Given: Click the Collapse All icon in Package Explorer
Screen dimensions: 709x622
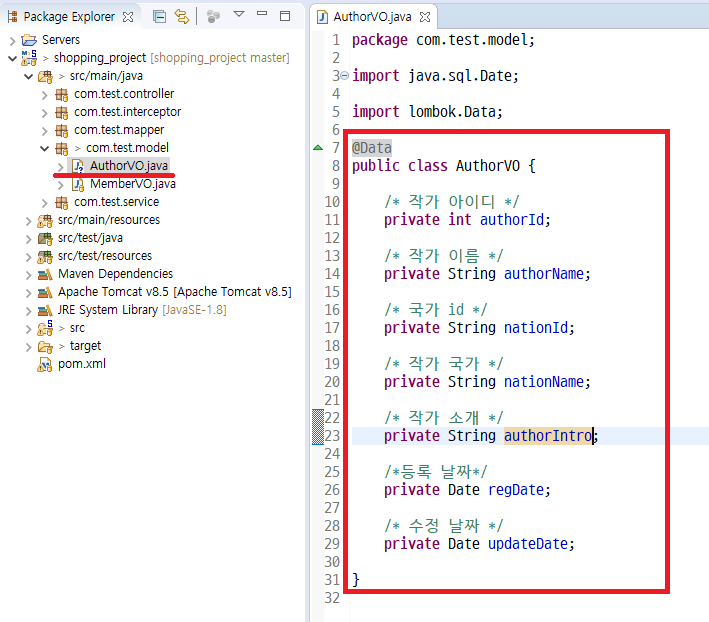Looking at the screenshot, I should pyautogui.click(x=159, y=17).
